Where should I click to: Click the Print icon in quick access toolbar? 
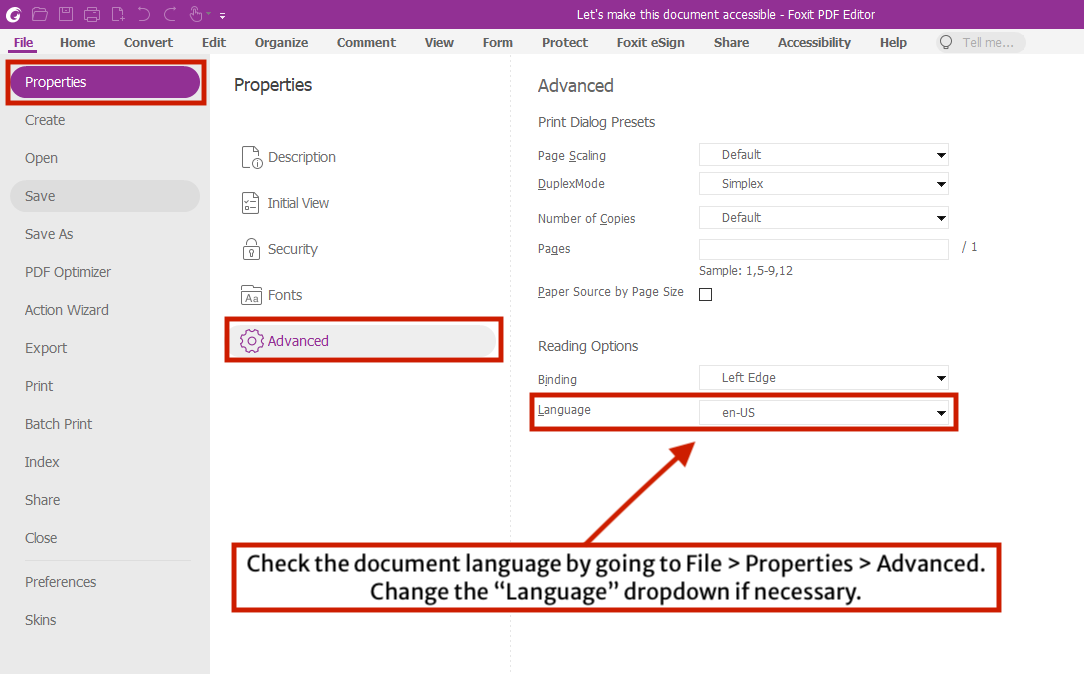pos(92,14)
